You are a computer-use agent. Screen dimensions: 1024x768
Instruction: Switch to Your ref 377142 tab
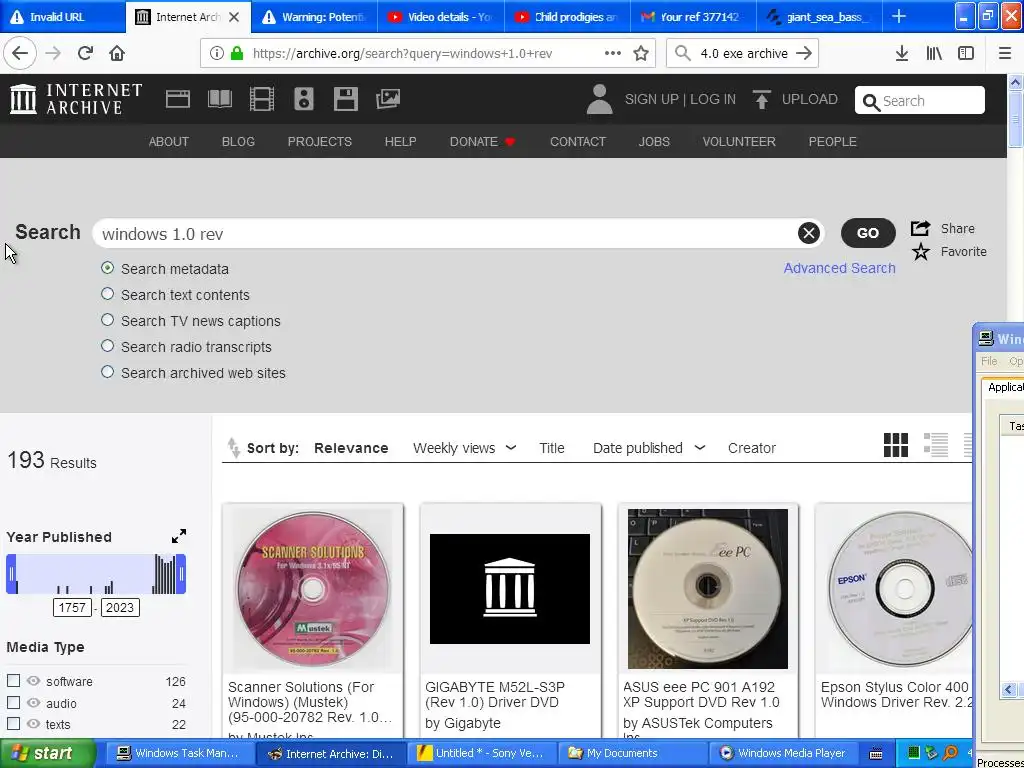tap(693, 17)
